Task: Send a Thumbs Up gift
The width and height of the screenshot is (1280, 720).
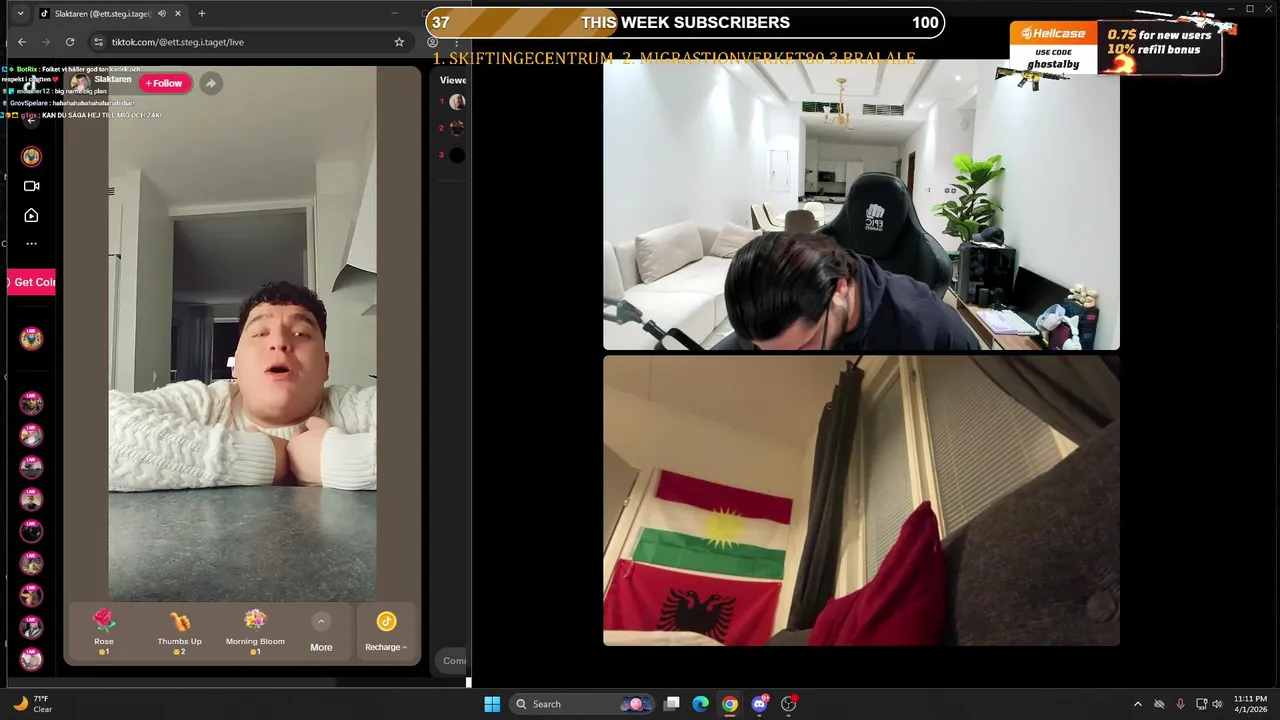Action: pos(180,632)
